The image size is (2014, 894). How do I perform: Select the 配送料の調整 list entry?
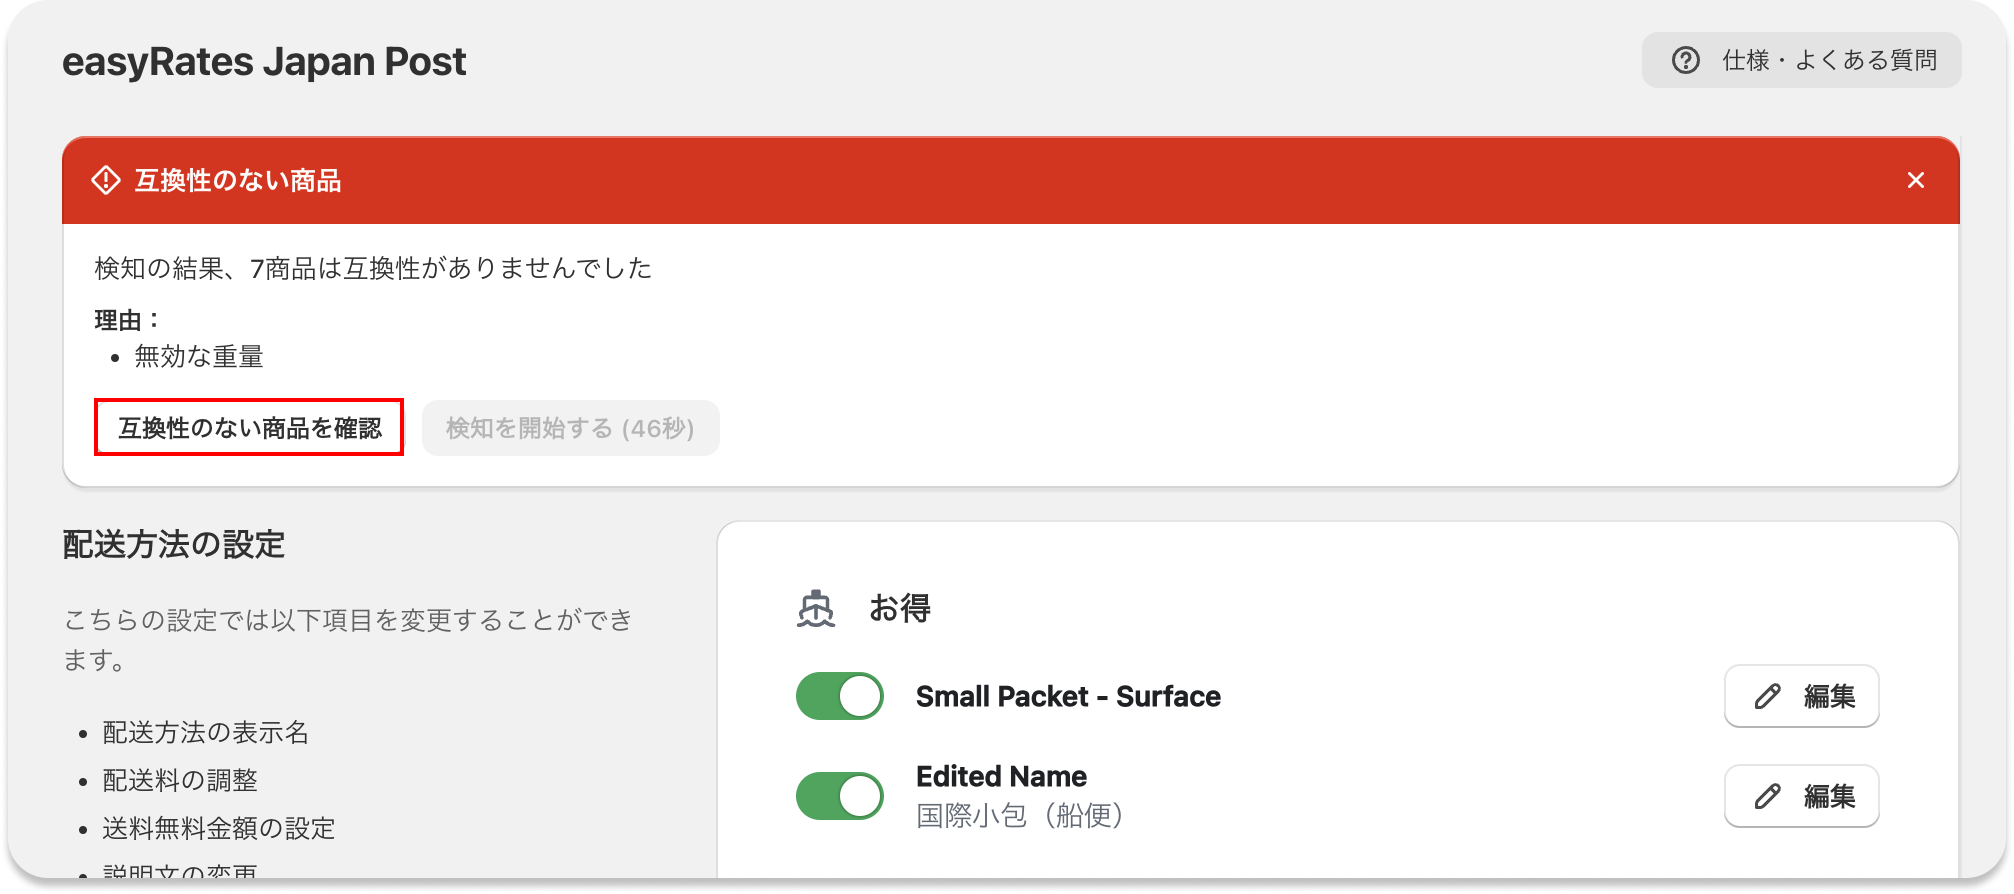coord(178,781)
